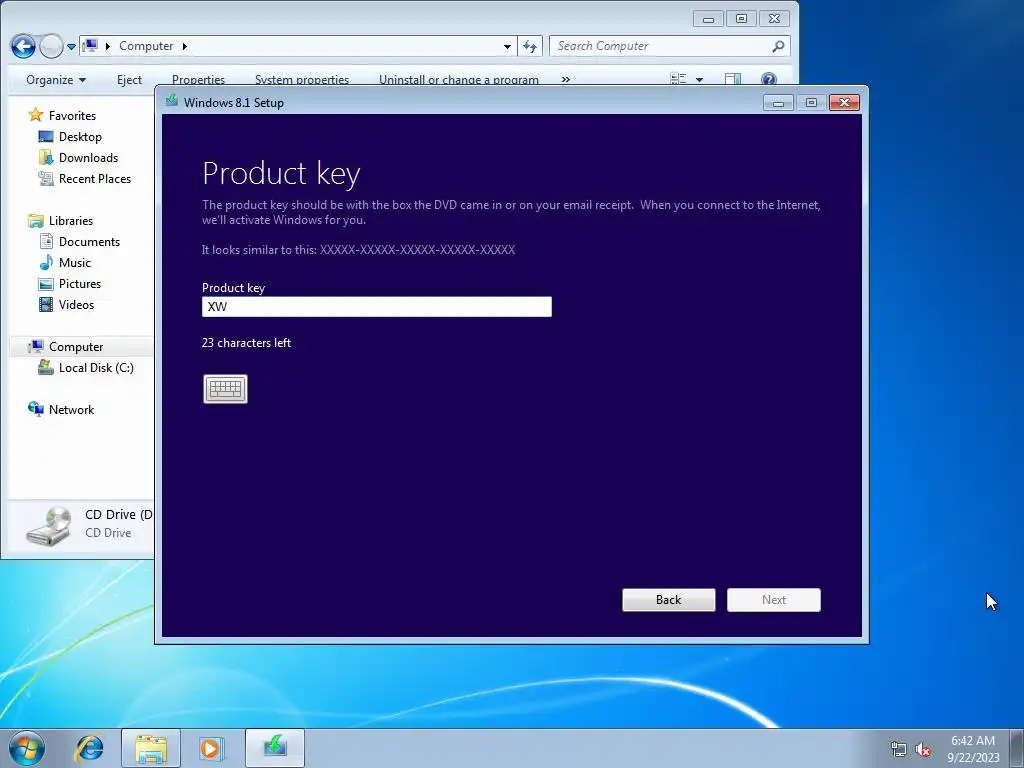
Task: Click the search magnifier icon
Action: (x=778, y=46)
